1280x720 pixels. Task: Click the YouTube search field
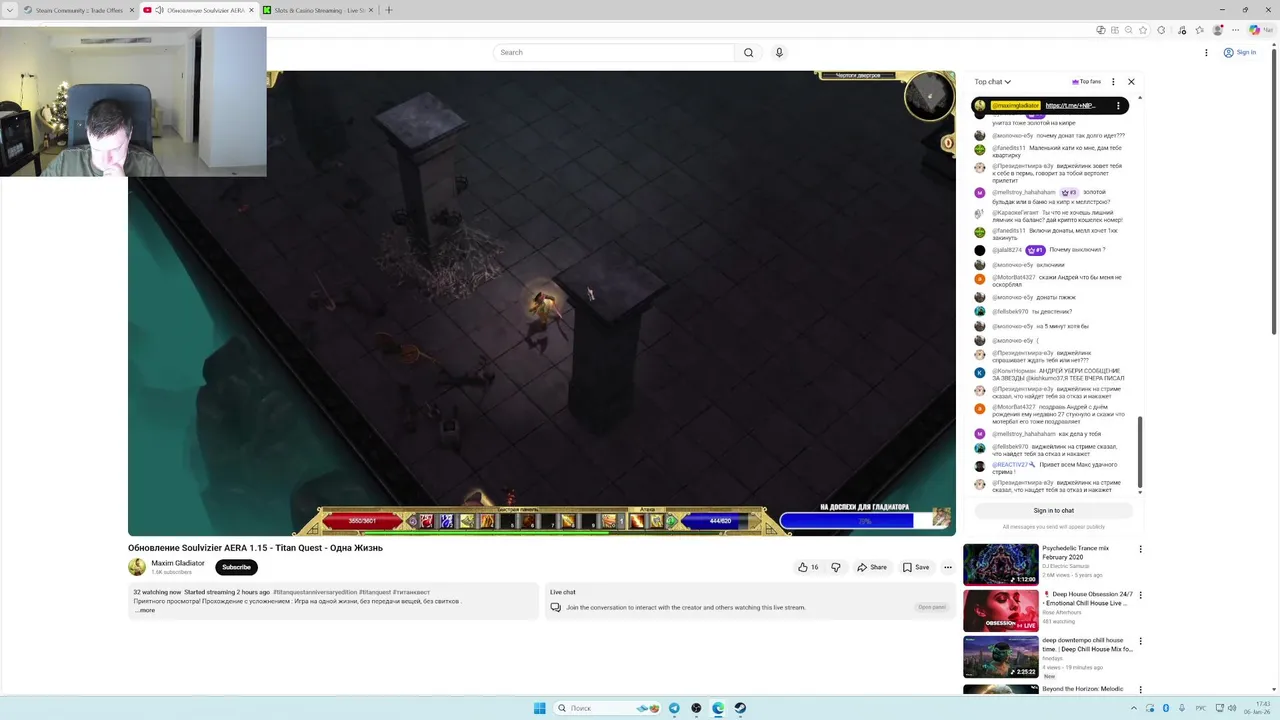point(613,52)
